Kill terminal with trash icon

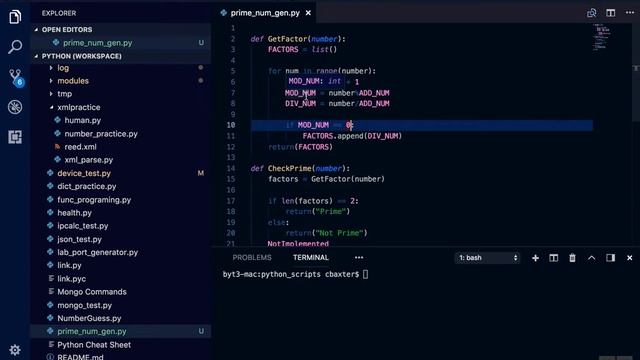coord(572,258)
